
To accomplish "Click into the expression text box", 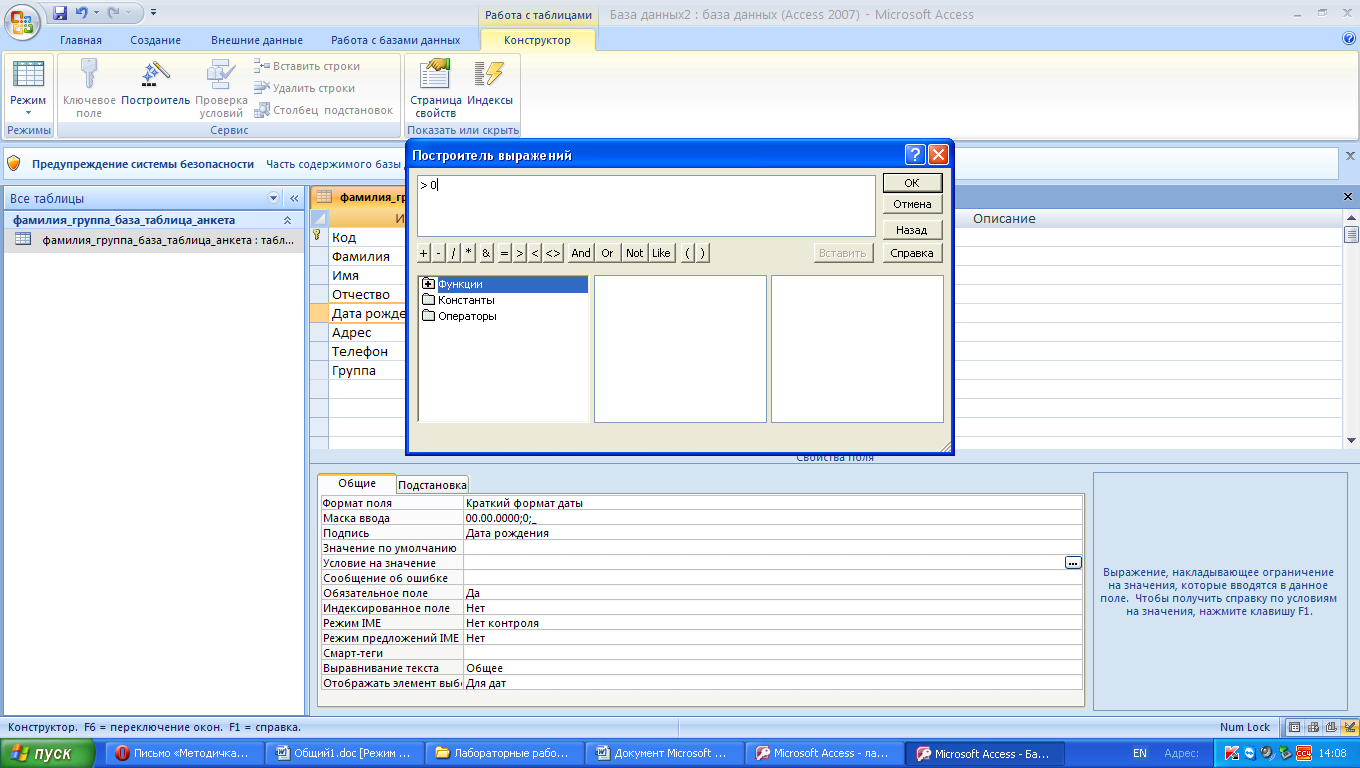I will 646,206.
